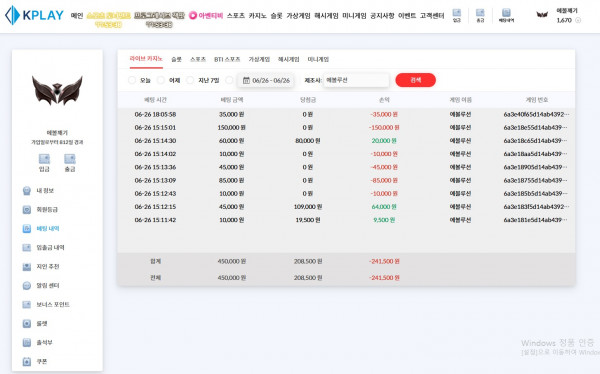Click the 손익 column header
Image resolution: width=600 pixels, height=374 pixels.
click(x=384, y=100)
